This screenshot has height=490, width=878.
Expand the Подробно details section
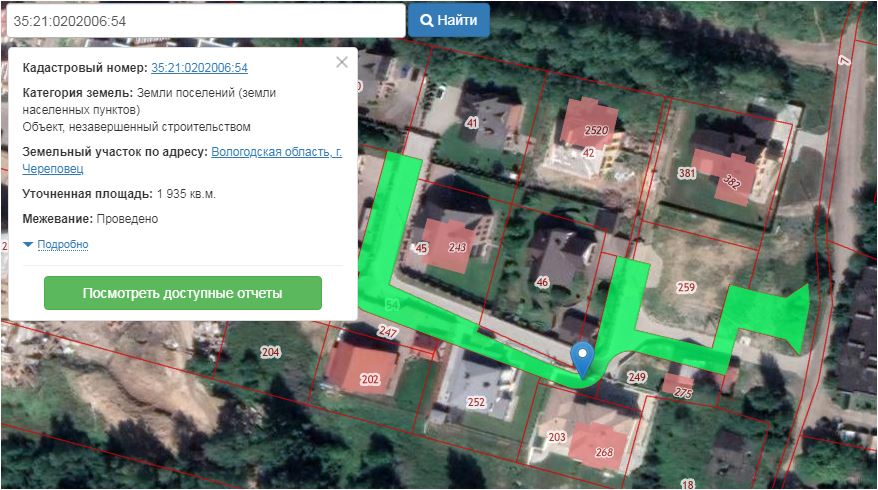[62, 244]
